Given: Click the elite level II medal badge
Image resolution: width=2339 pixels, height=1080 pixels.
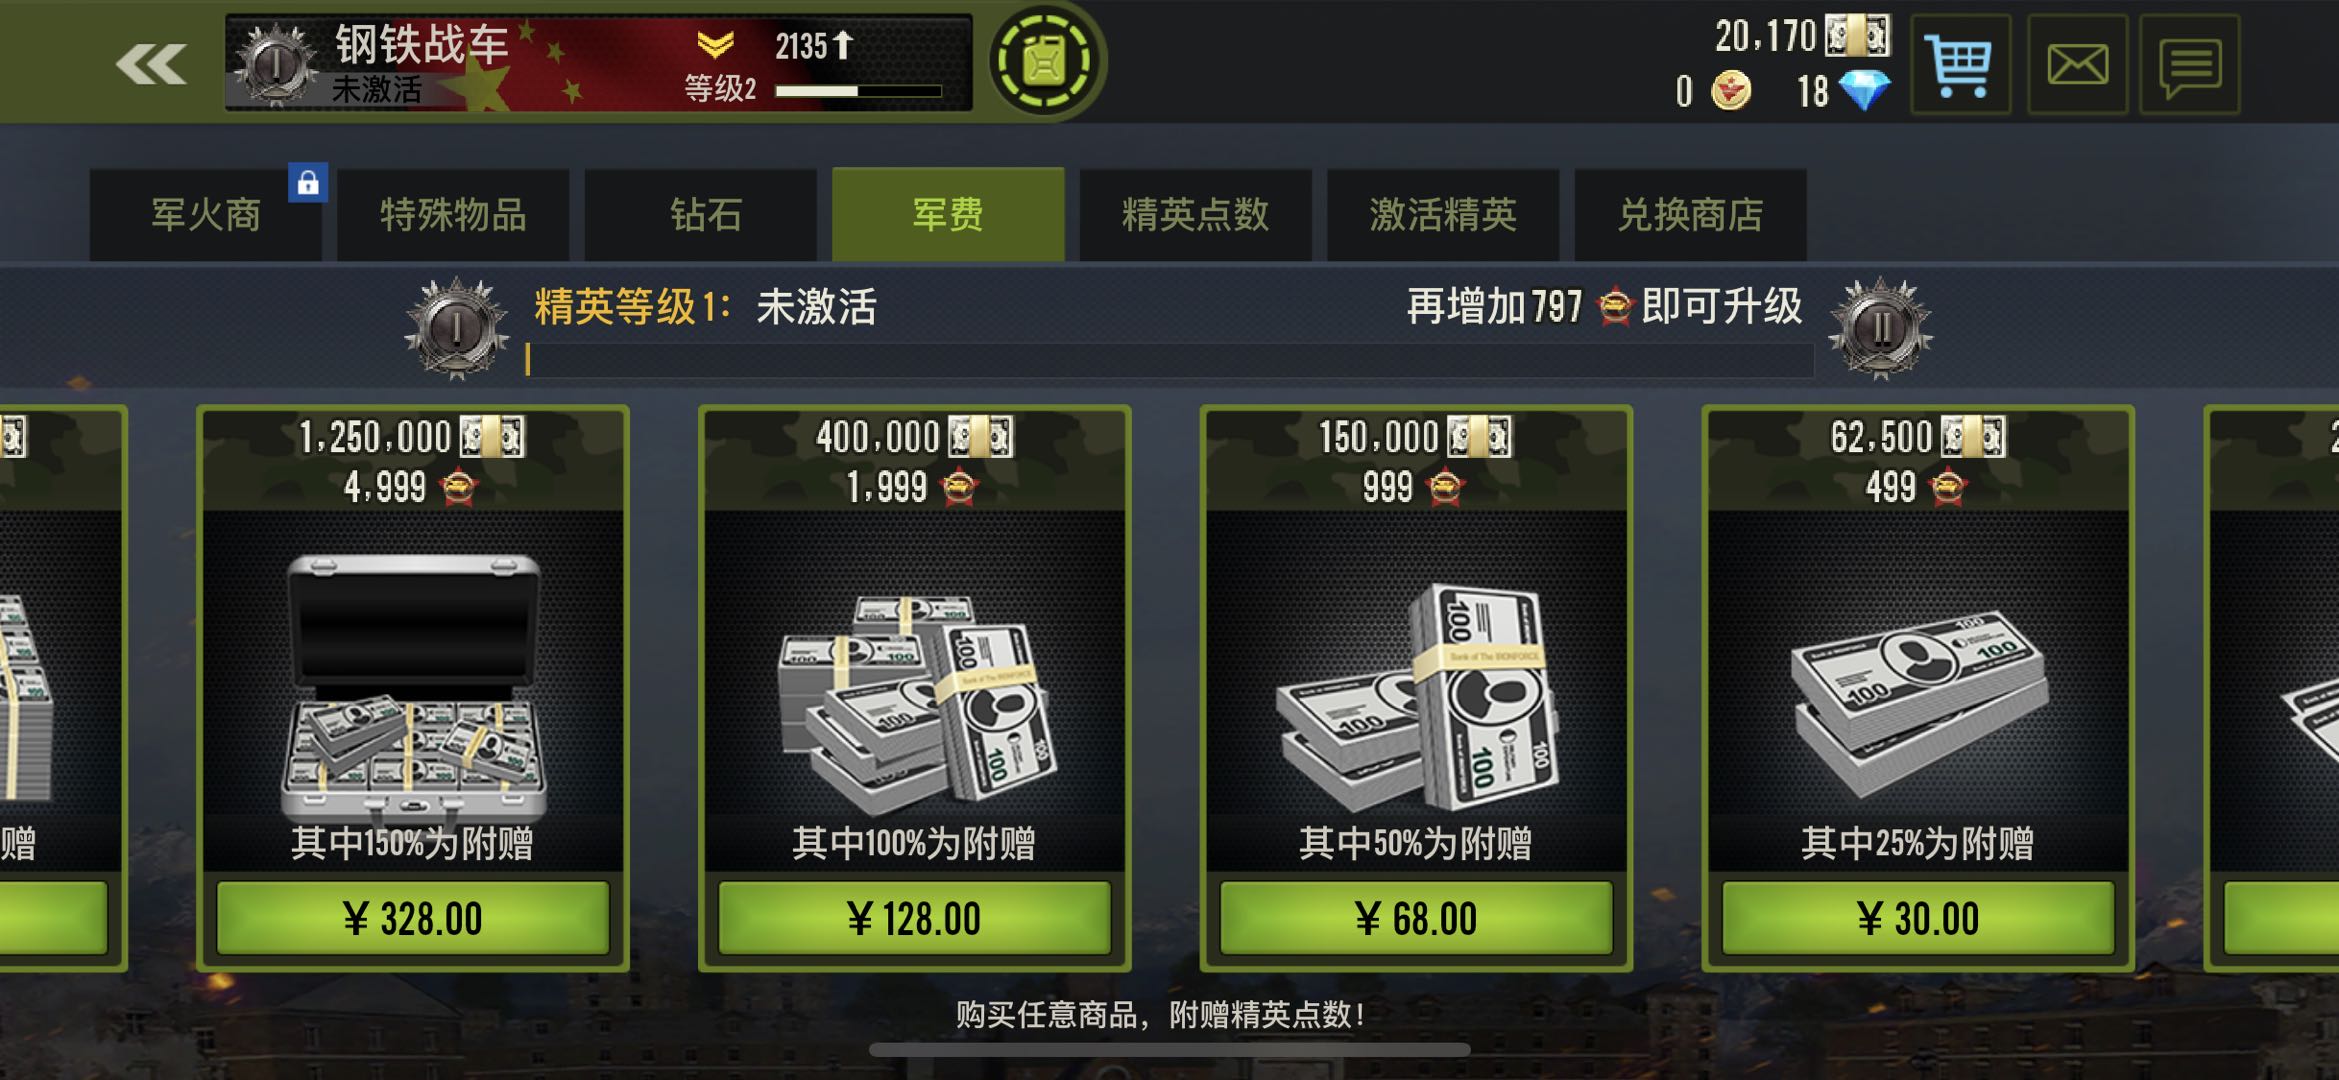Looking at the screenshot, I should click(x=1880, y=328).
